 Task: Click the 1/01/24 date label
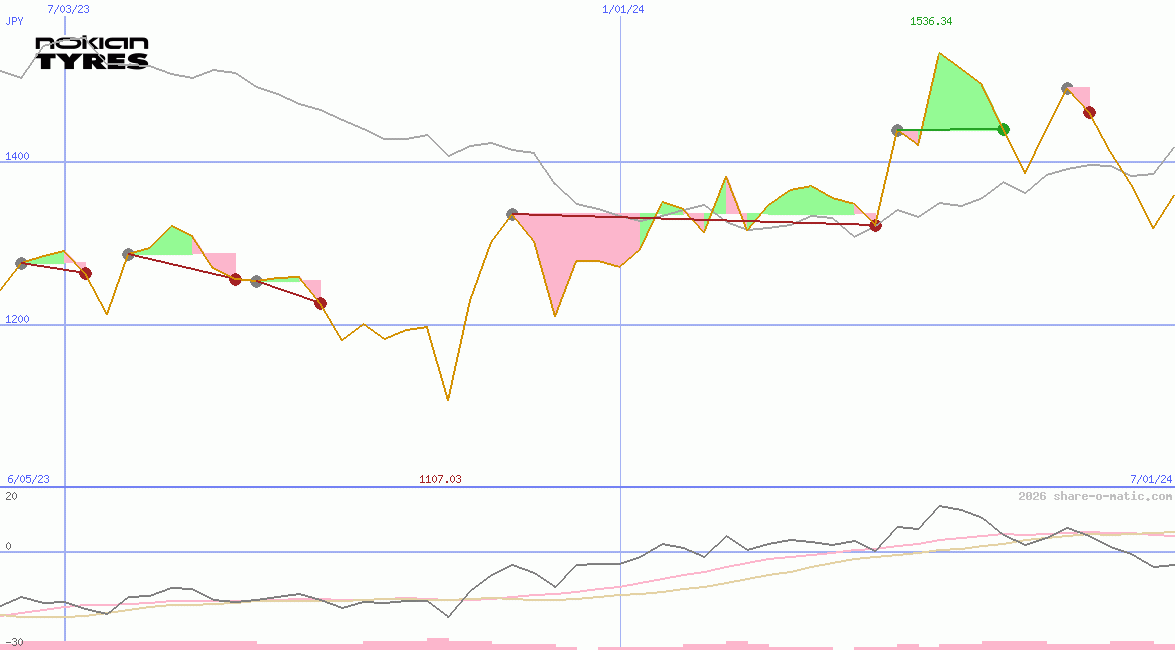point(623,9)
